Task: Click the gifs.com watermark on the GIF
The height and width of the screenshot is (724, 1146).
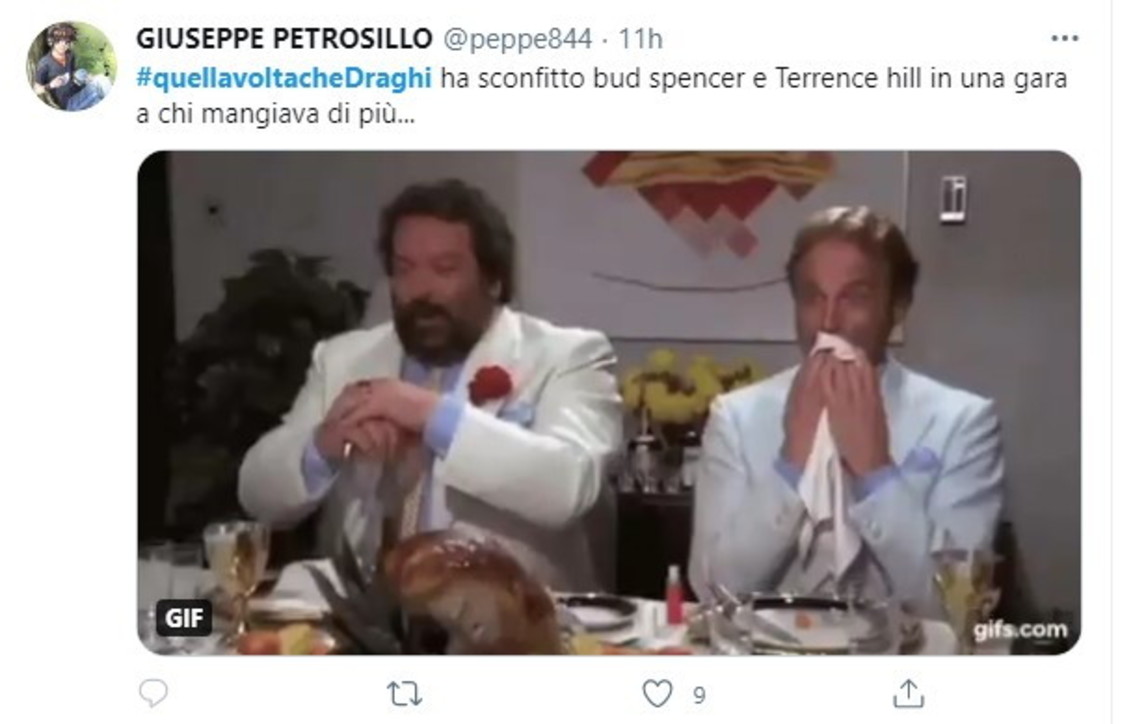Action: coord(1020,630)
